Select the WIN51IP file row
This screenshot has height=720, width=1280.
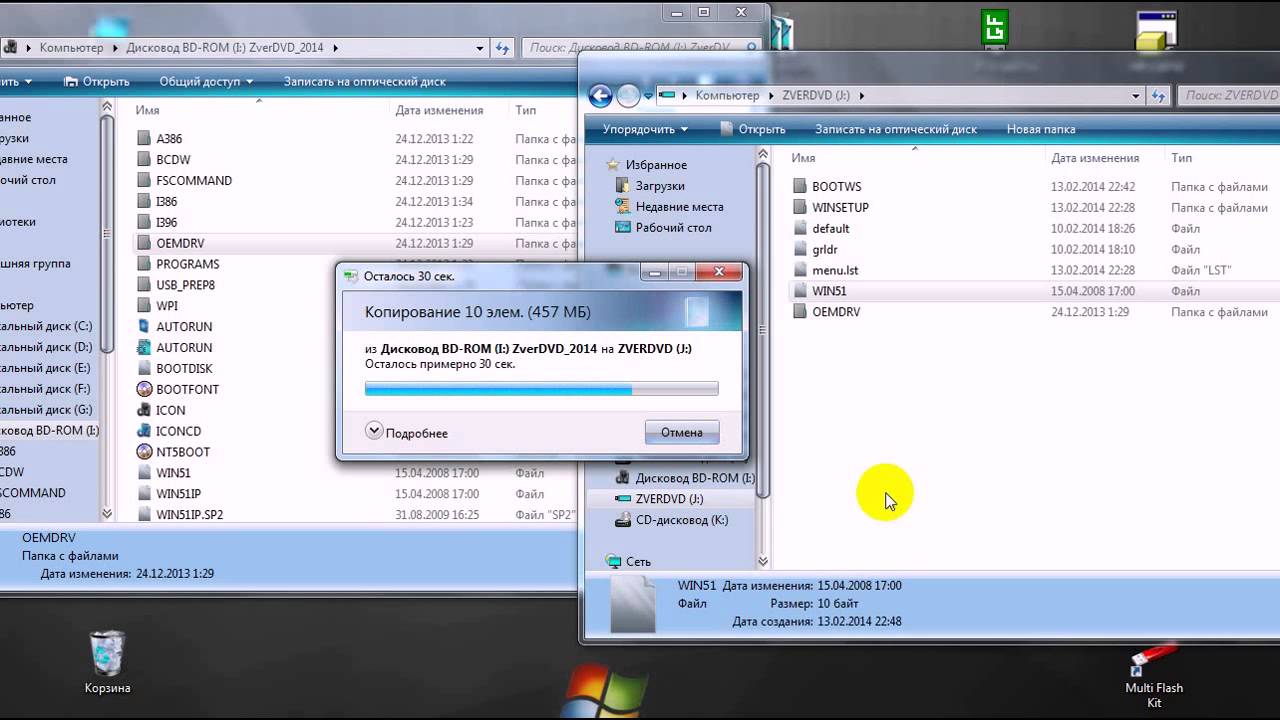[x=355, y=494]
